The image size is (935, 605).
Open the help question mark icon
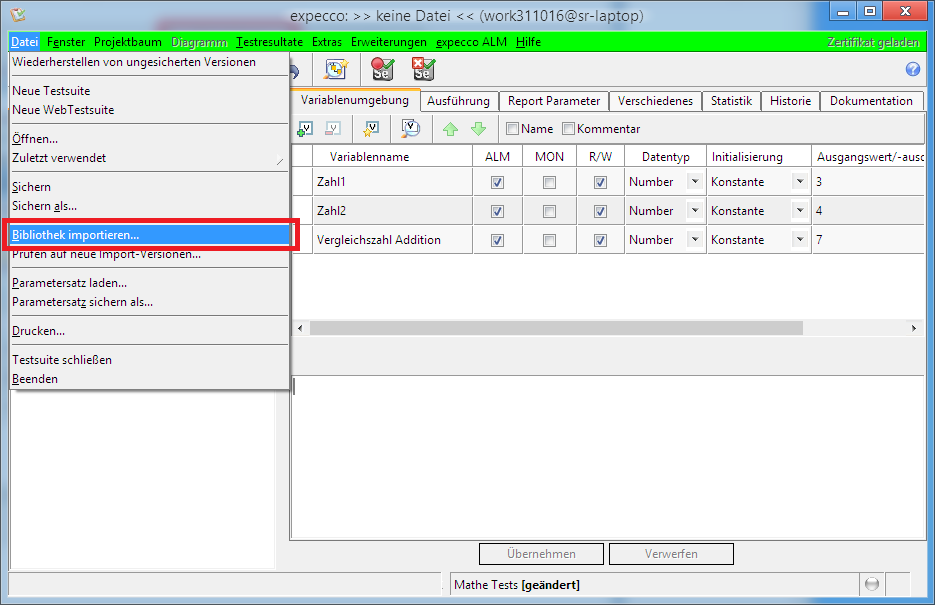point(912,69)
